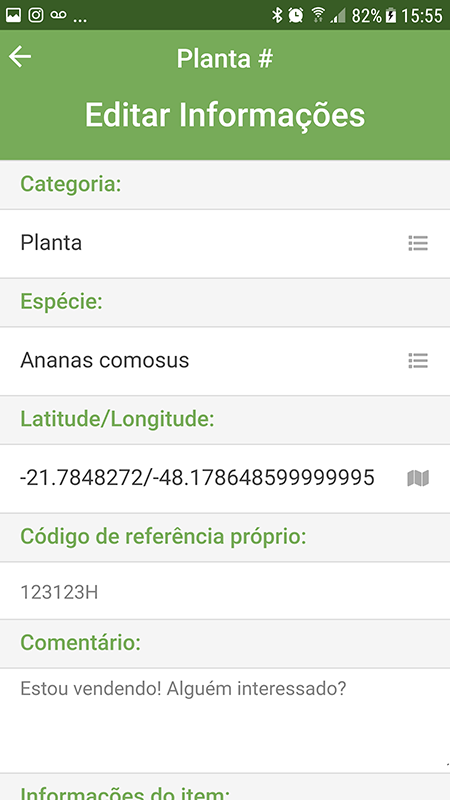Edit the Estou vendendo comment field

[x=225, y=720]
